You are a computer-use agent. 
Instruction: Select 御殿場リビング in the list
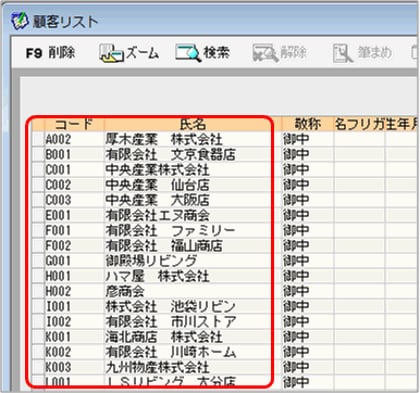click(151, 261)
